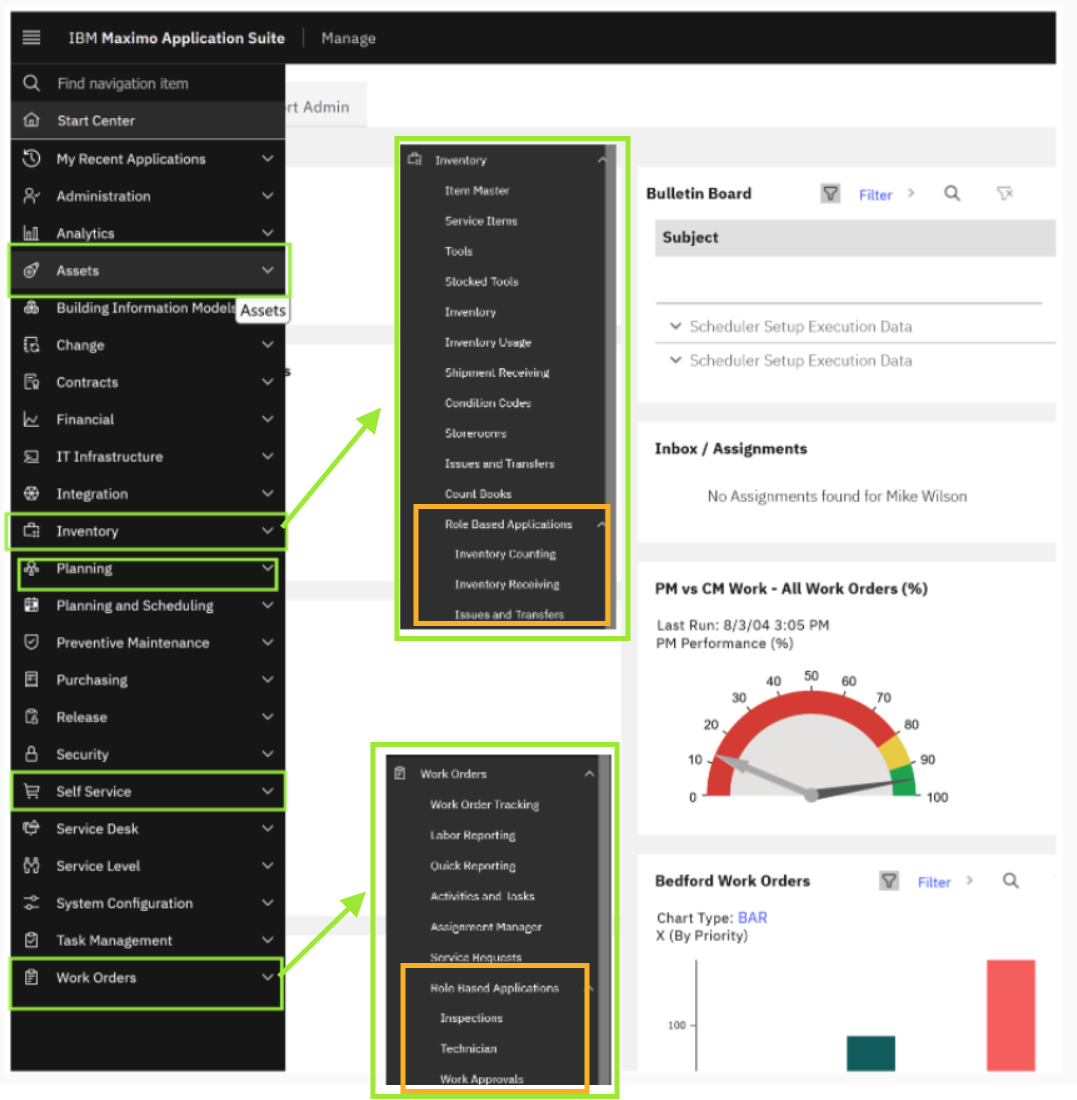The height and width of the screenshot is (1100, 1077).
Task: Click the Administration person icon
Action: [x=32, y=196]
